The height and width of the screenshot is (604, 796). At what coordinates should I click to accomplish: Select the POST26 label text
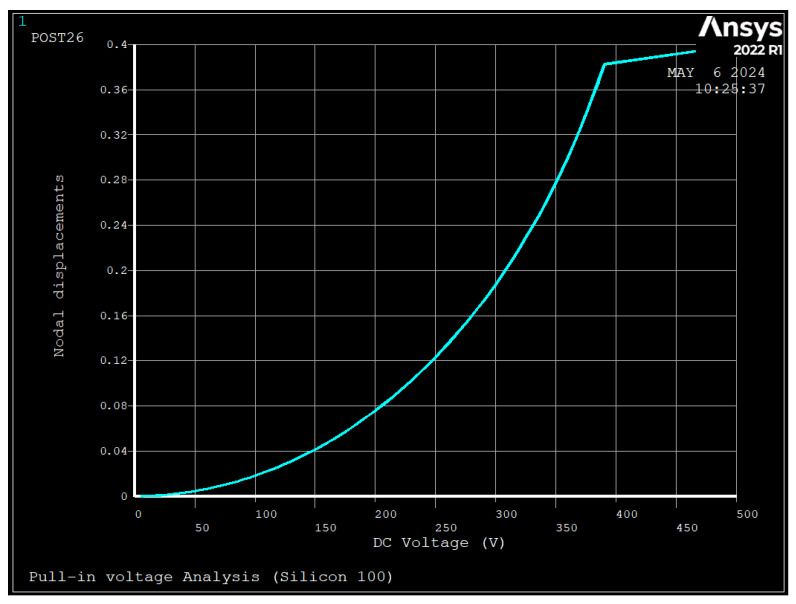tap(57, 38)
